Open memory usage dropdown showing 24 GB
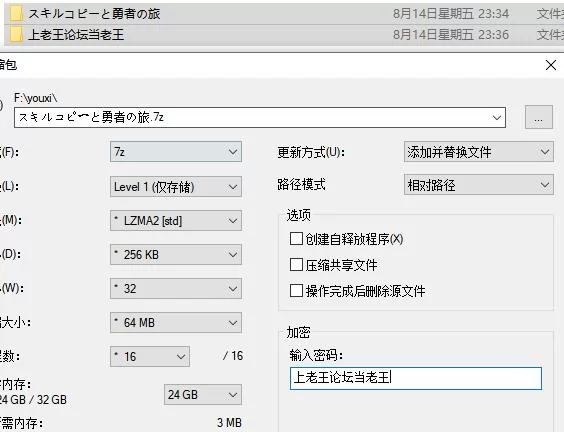 pyautogui.click(x=203, y=395)
